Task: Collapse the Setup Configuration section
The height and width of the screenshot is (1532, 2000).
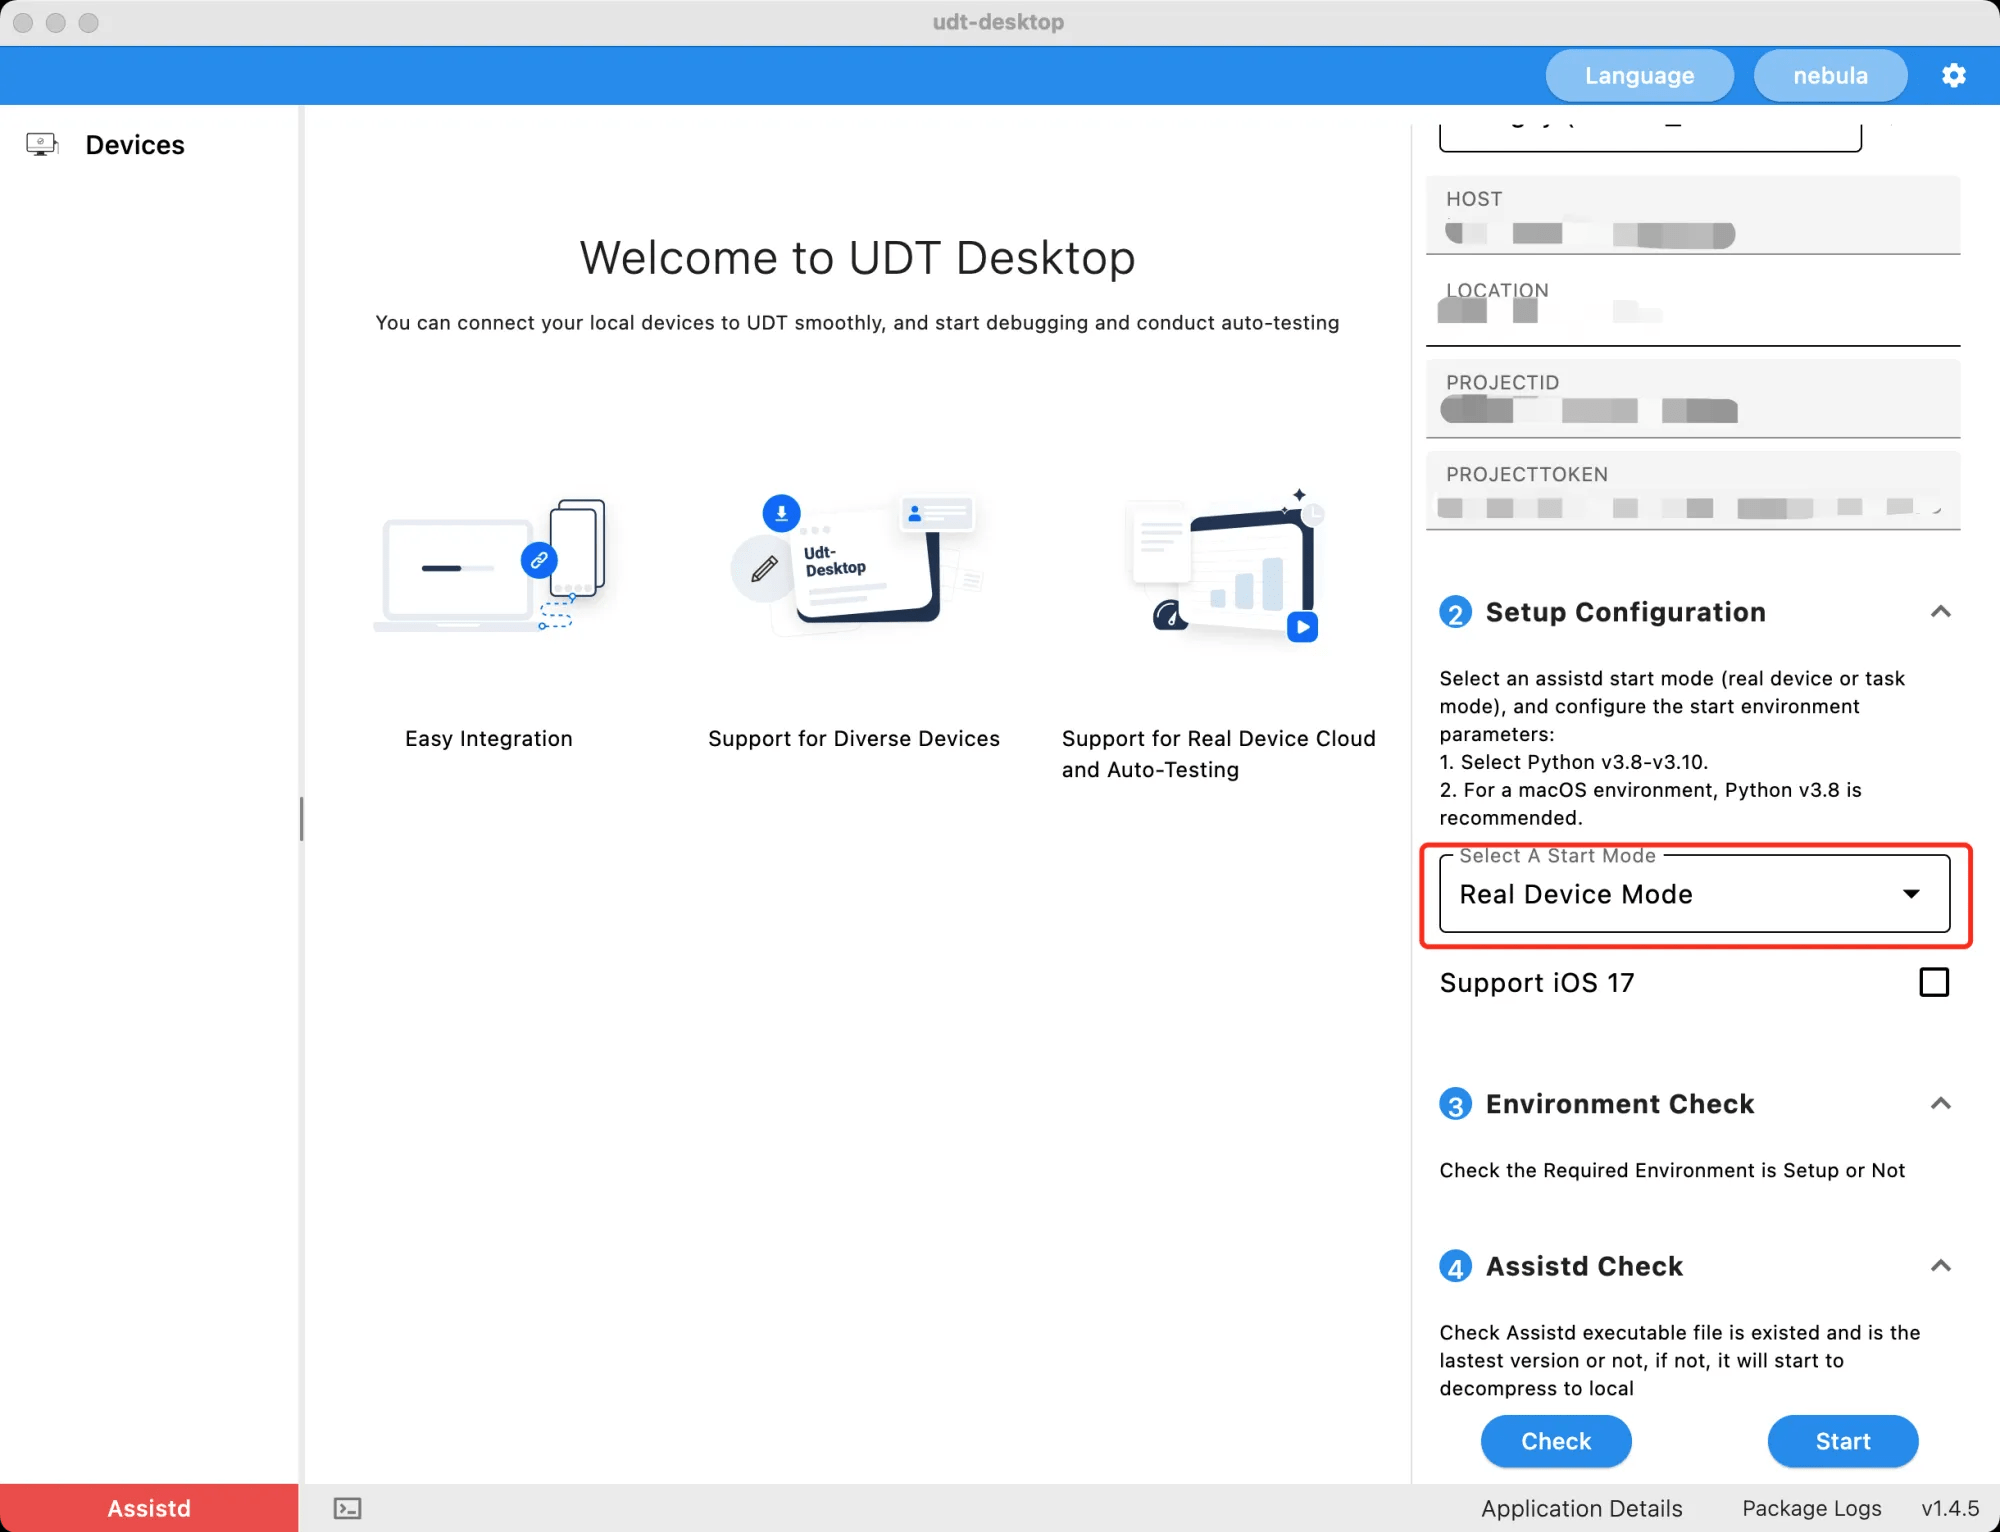Action: [x=1940, y=612]
